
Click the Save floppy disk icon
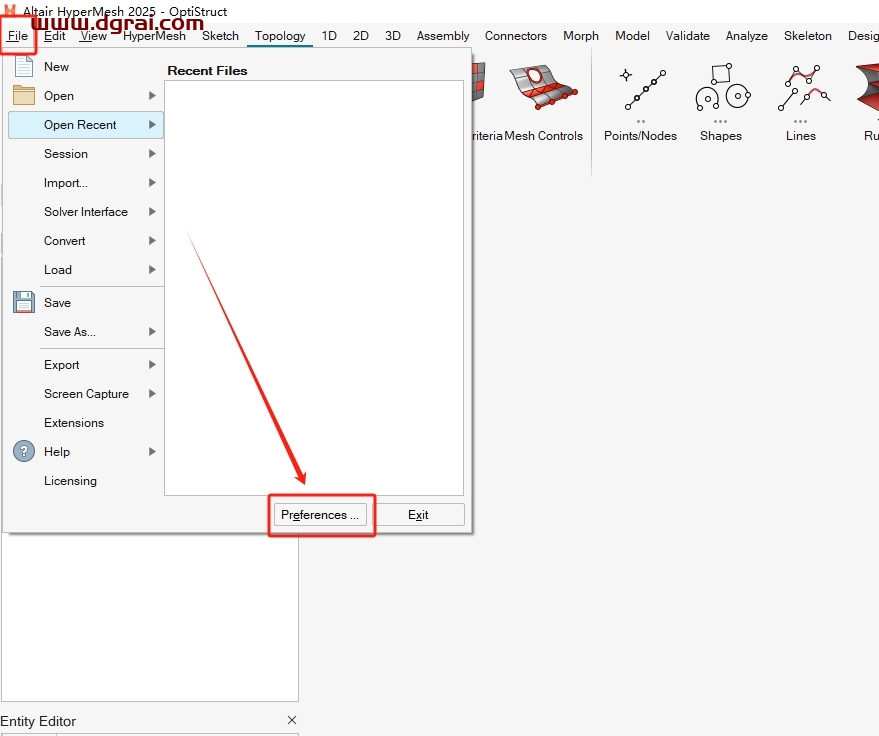[24, 302]
